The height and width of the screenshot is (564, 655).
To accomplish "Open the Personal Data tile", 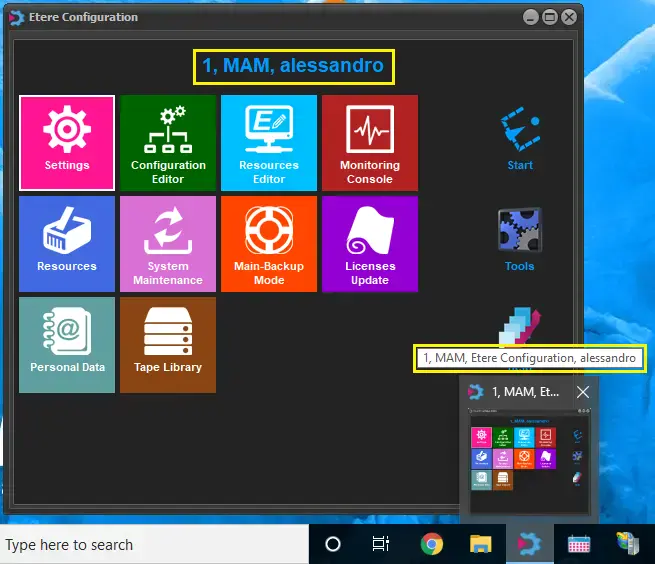I will [x=67, y=344].
